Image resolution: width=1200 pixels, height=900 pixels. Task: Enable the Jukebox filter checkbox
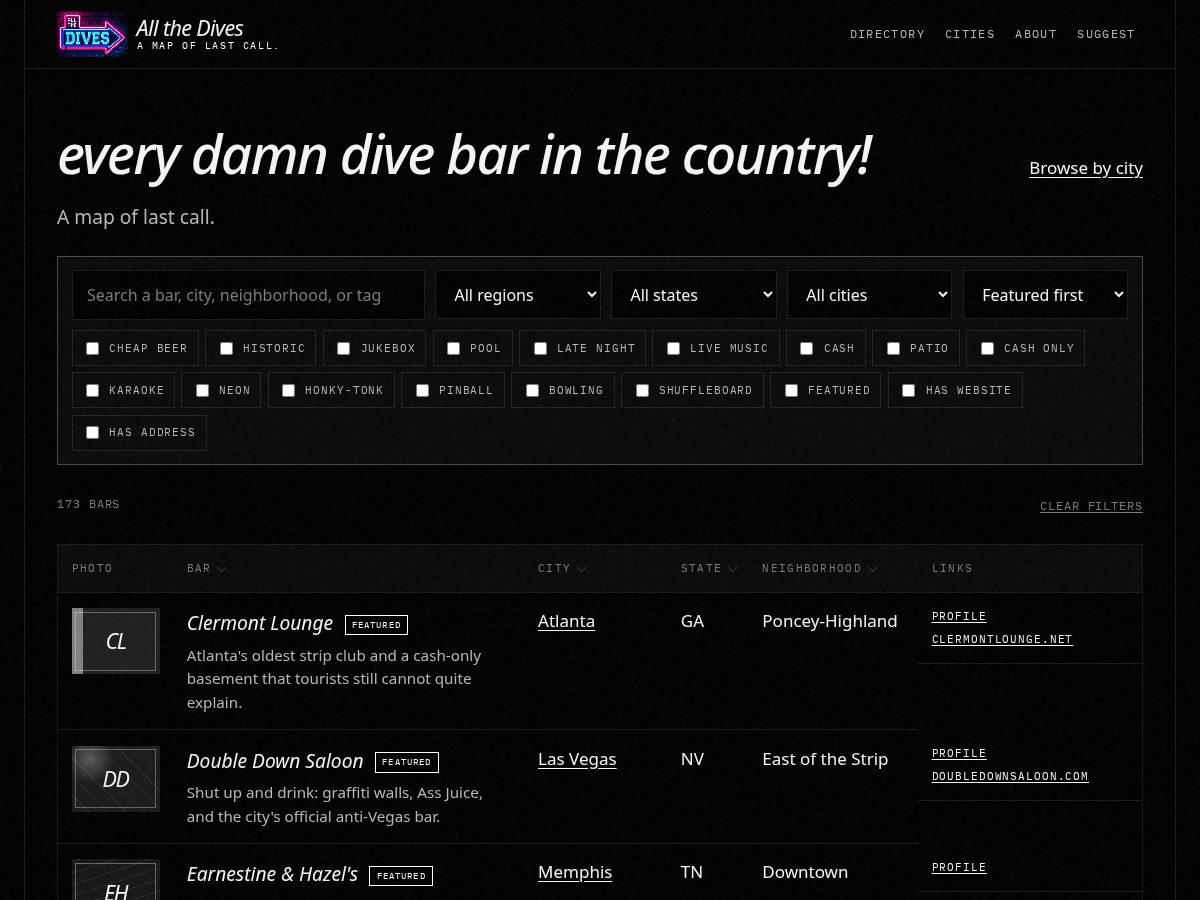click(343, 348)
